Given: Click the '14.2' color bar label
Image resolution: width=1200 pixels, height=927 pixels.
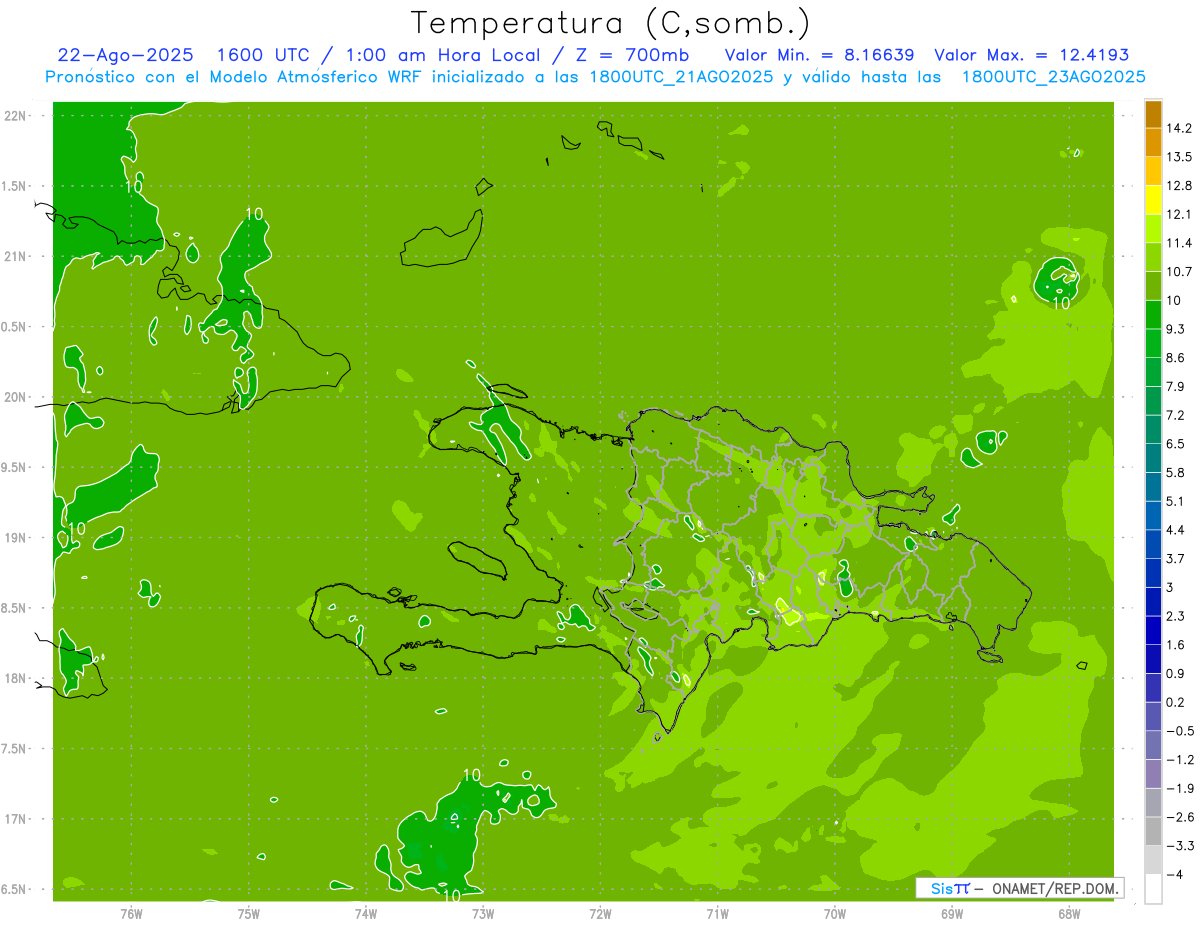Looking at the screenshot, I should [1179, 128].
